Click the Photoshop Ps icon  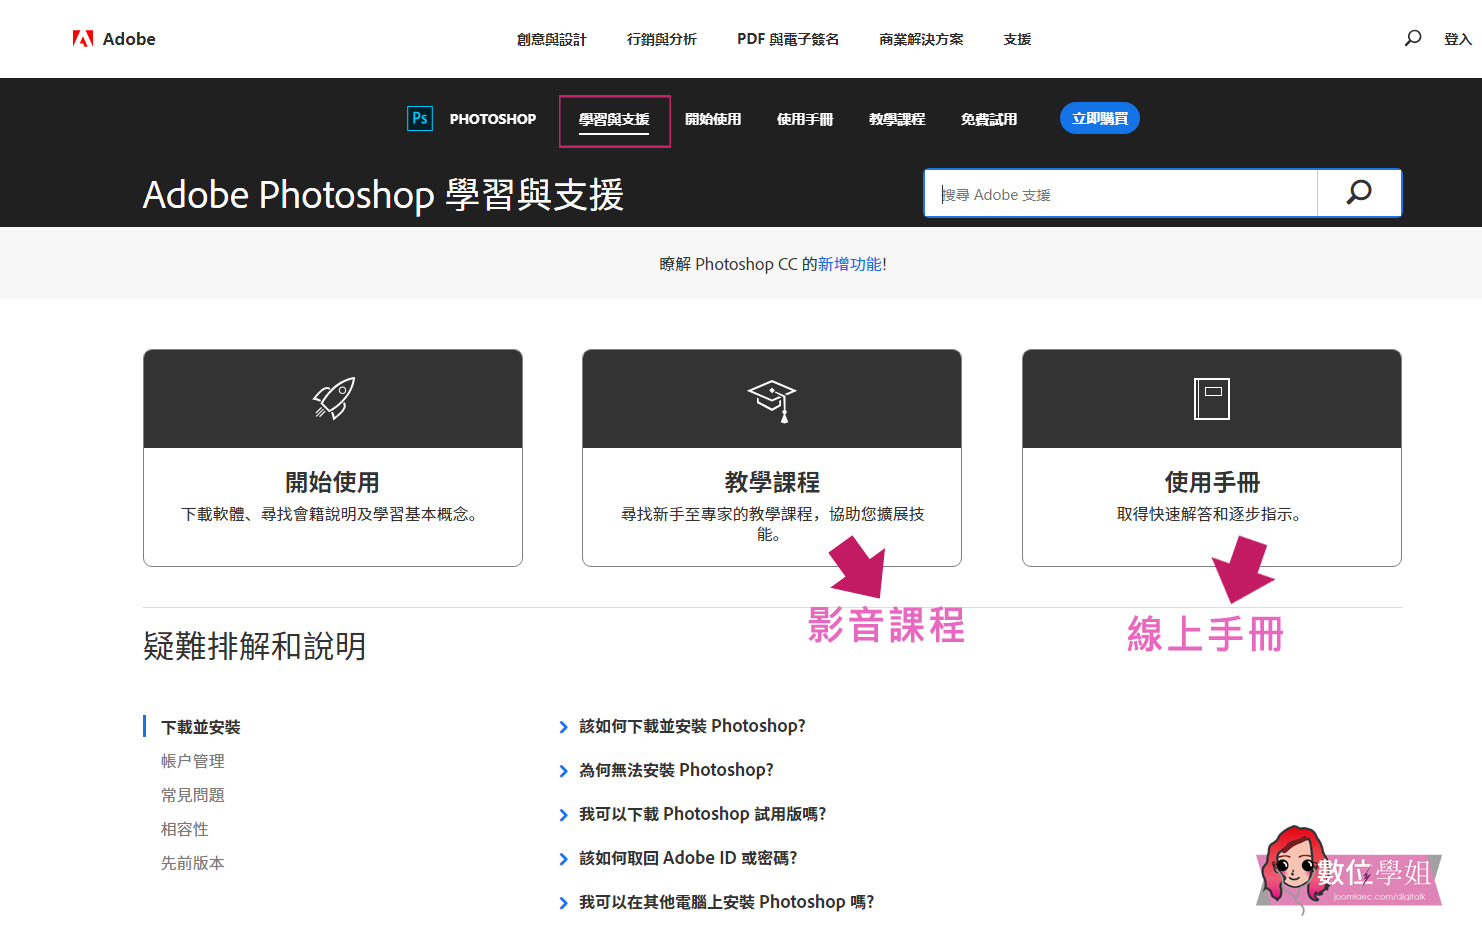(420, 119)
